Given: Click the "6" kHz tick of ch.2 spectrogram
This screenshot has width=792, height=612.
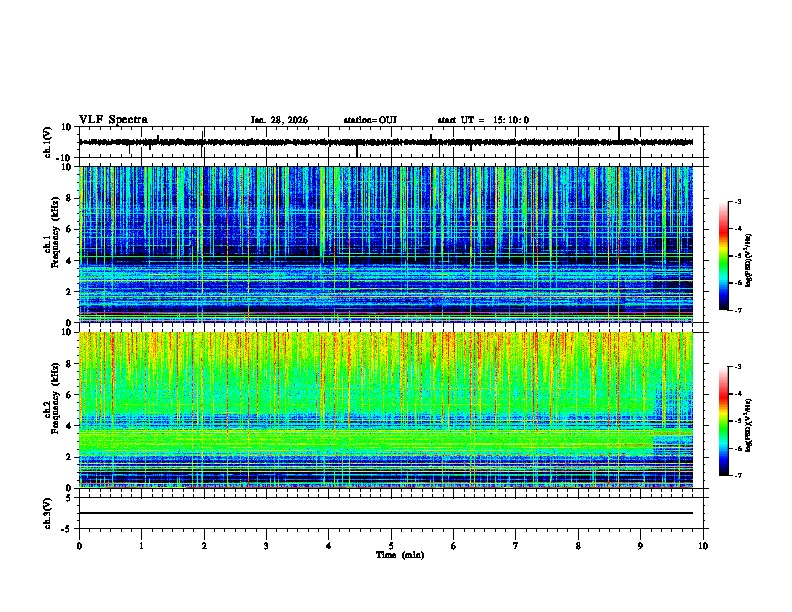Looking at the screenshot, I should pyautogui.click(x=69, y=394).
